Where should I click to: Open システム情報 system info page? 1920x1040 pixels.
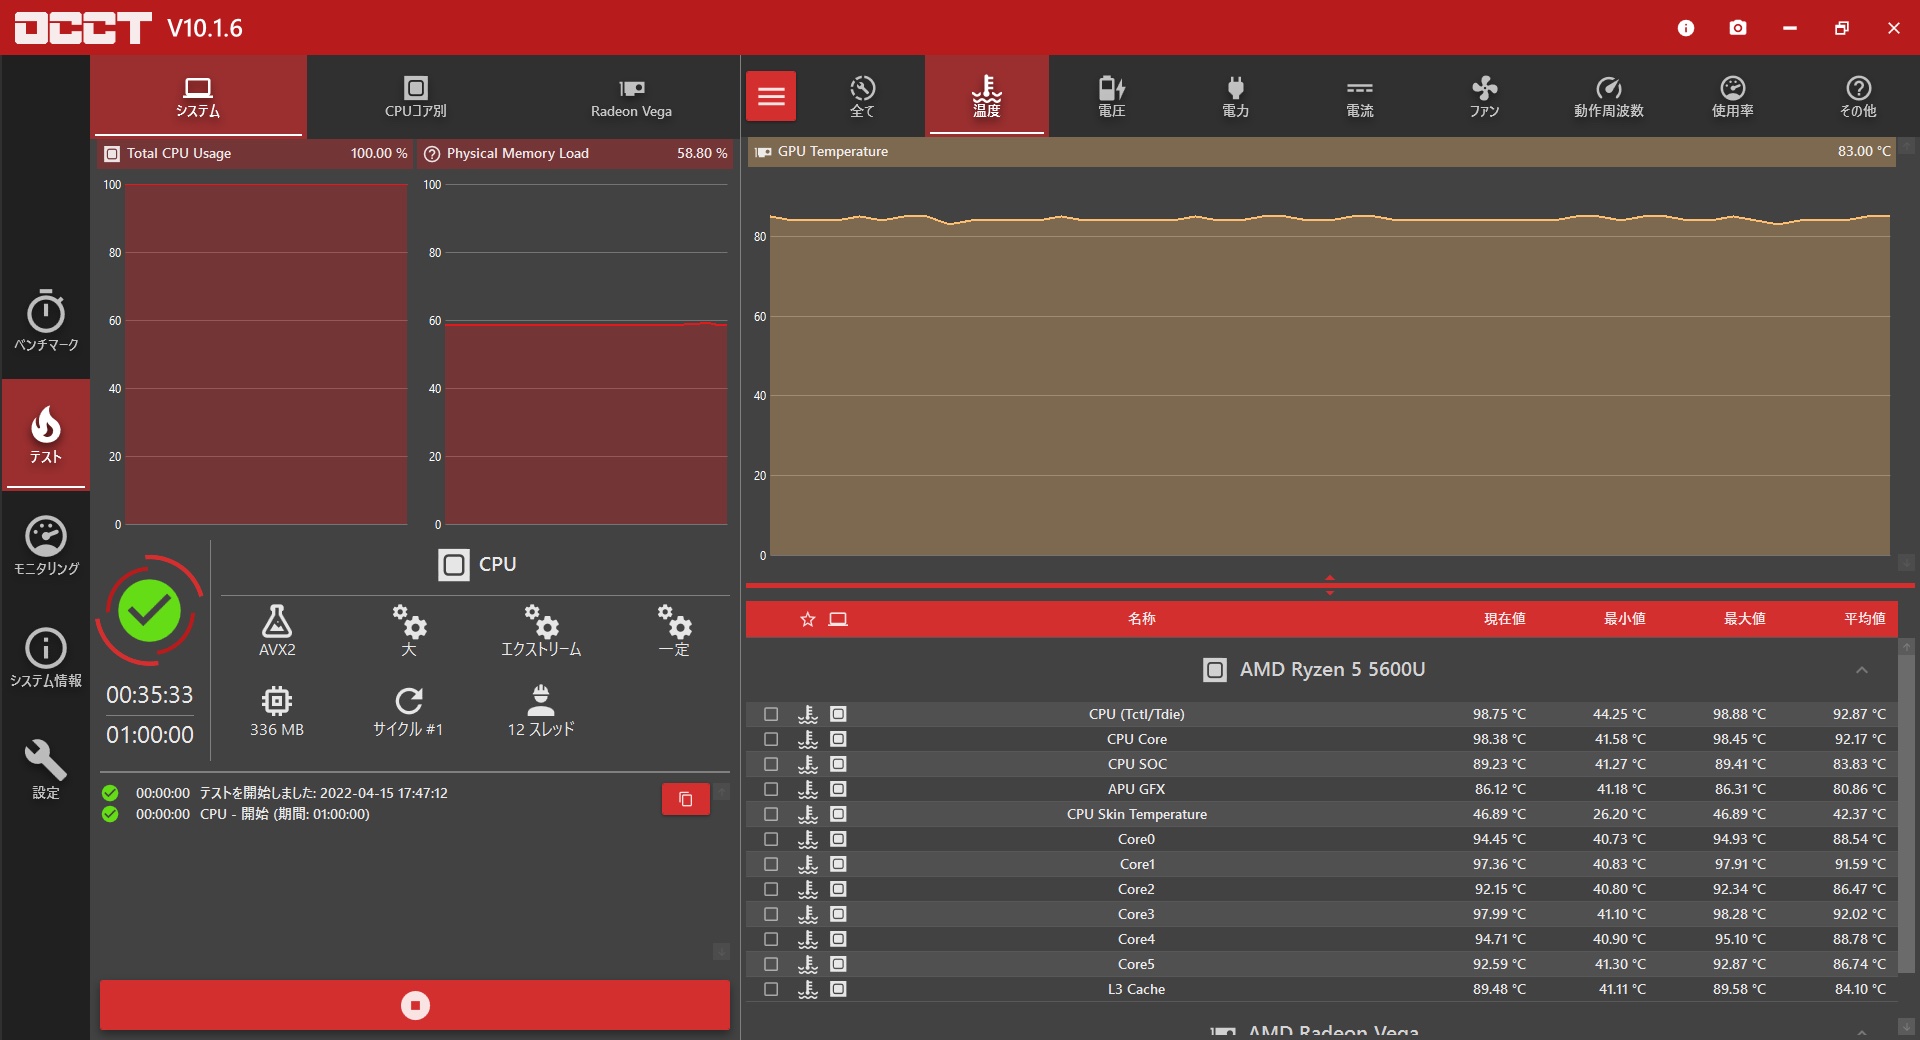[46, 657]
